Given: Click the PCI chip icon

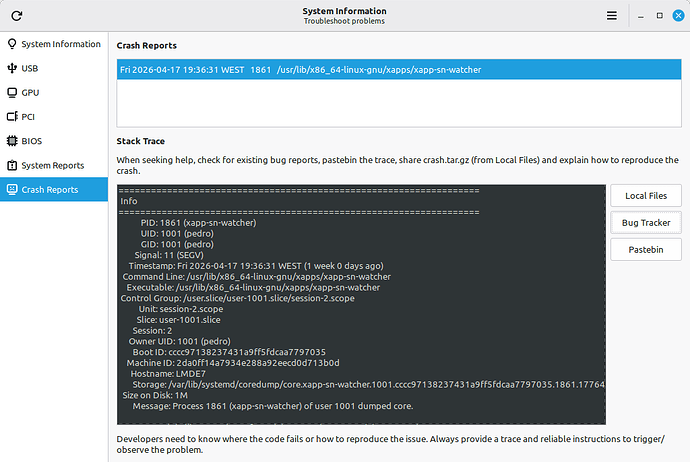Looking at the screenshot, I should tap(12, 116).
